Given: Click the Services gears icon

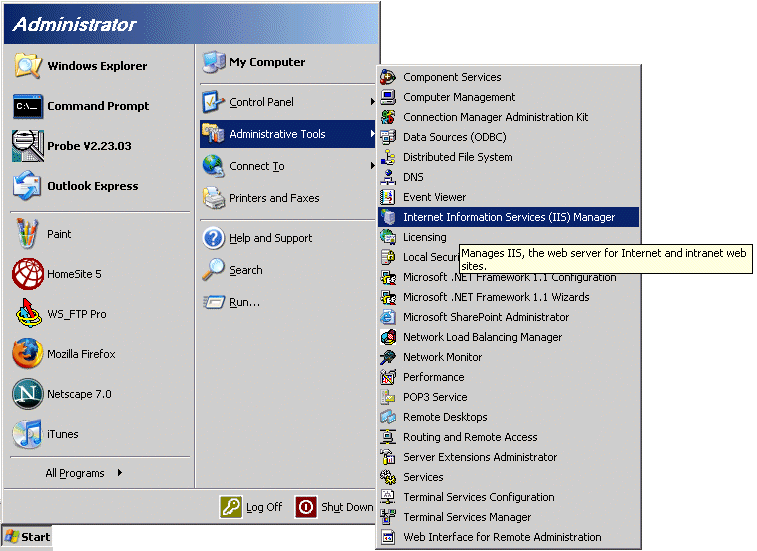Looking at the screenshot, I should (388, 477).
